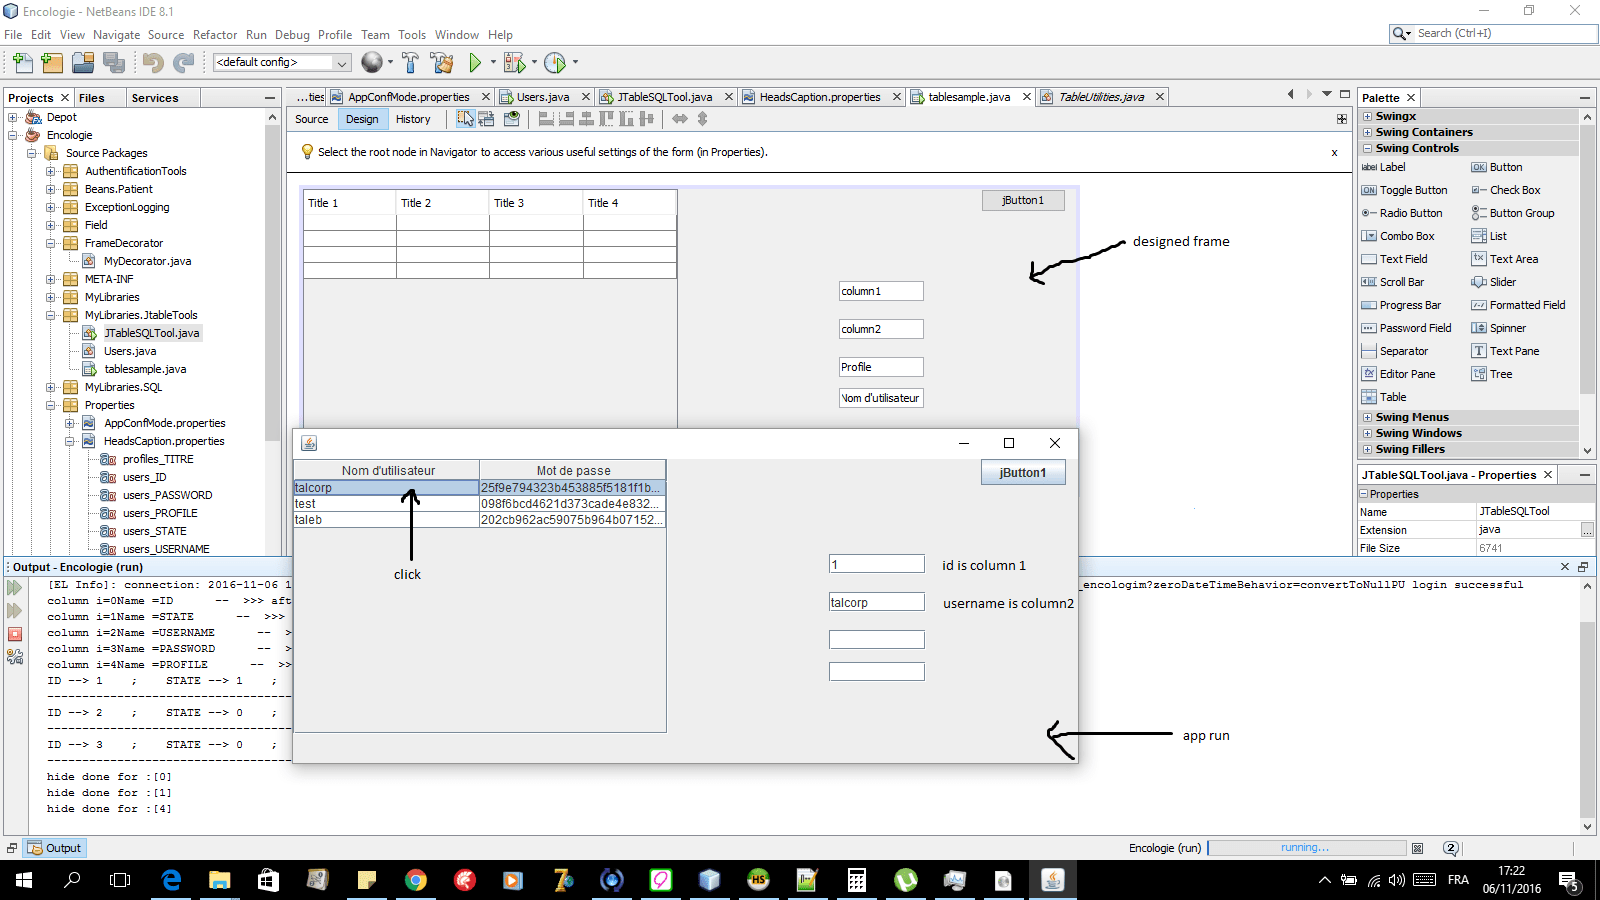Undo the last edit via toolbar icon
1600x900 pixels.
point(150,62)
